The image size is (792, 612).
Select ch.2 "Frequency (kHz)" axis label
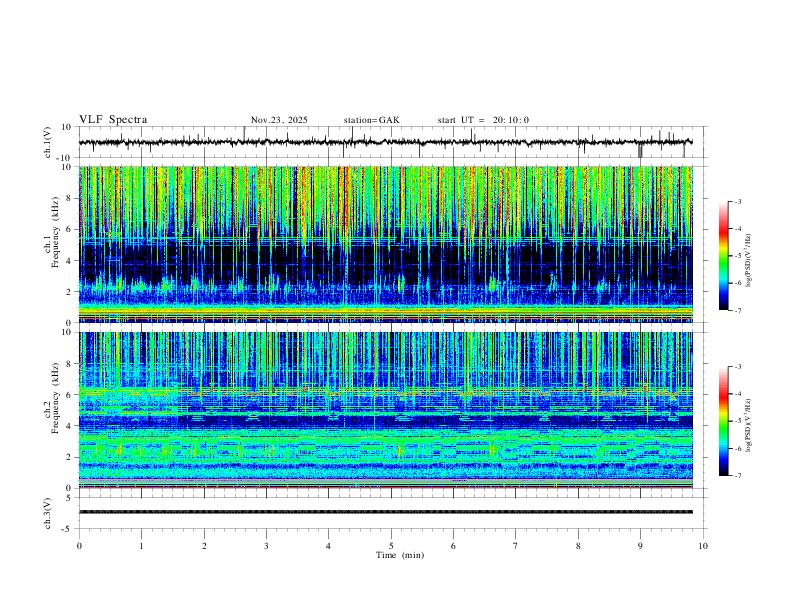55,398
